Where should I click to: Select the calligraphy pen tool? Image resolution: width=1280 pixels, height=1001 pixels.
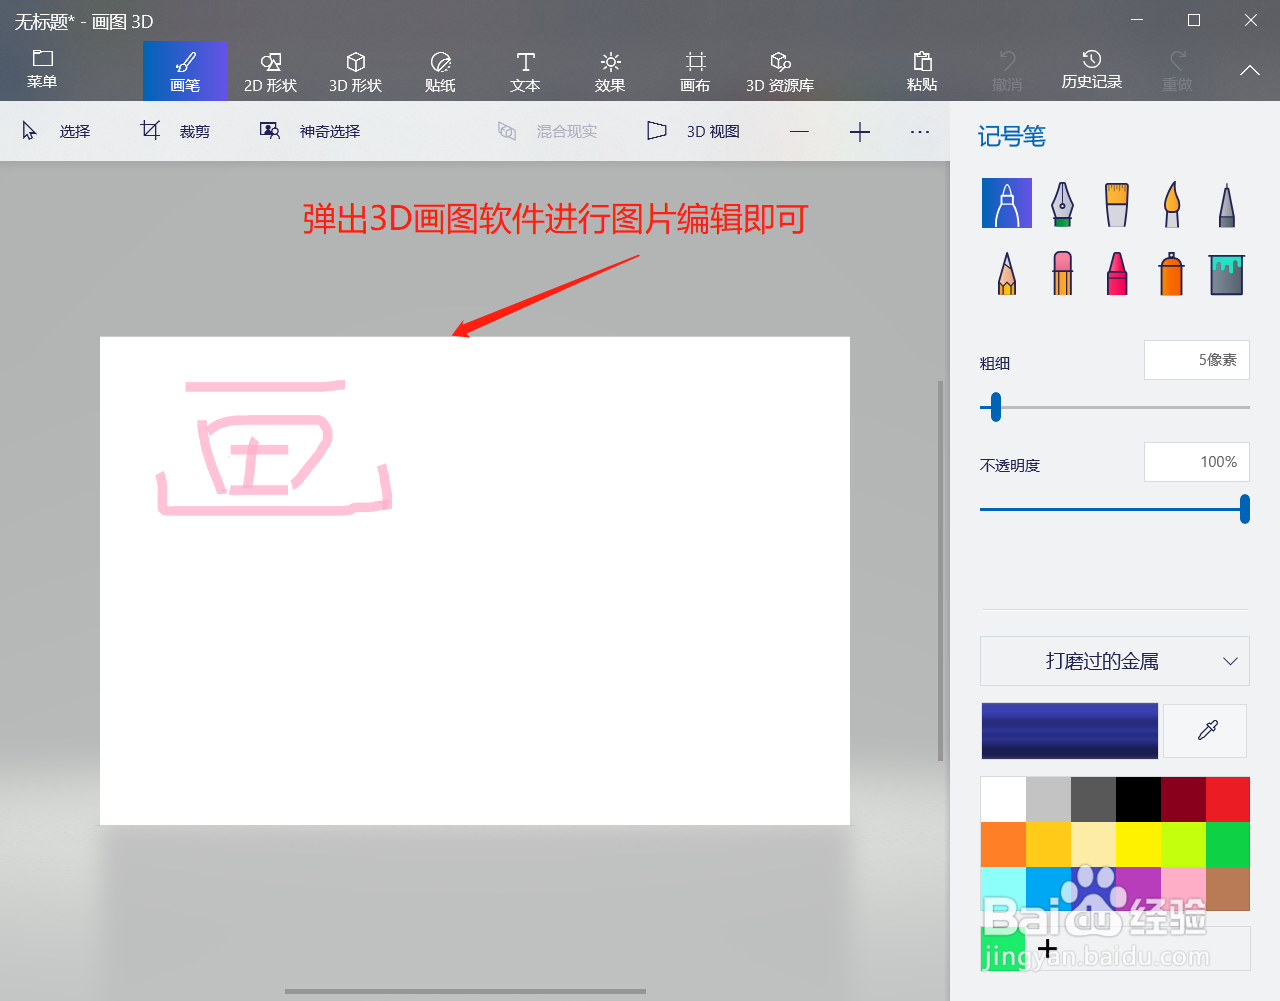[1061, 202]
